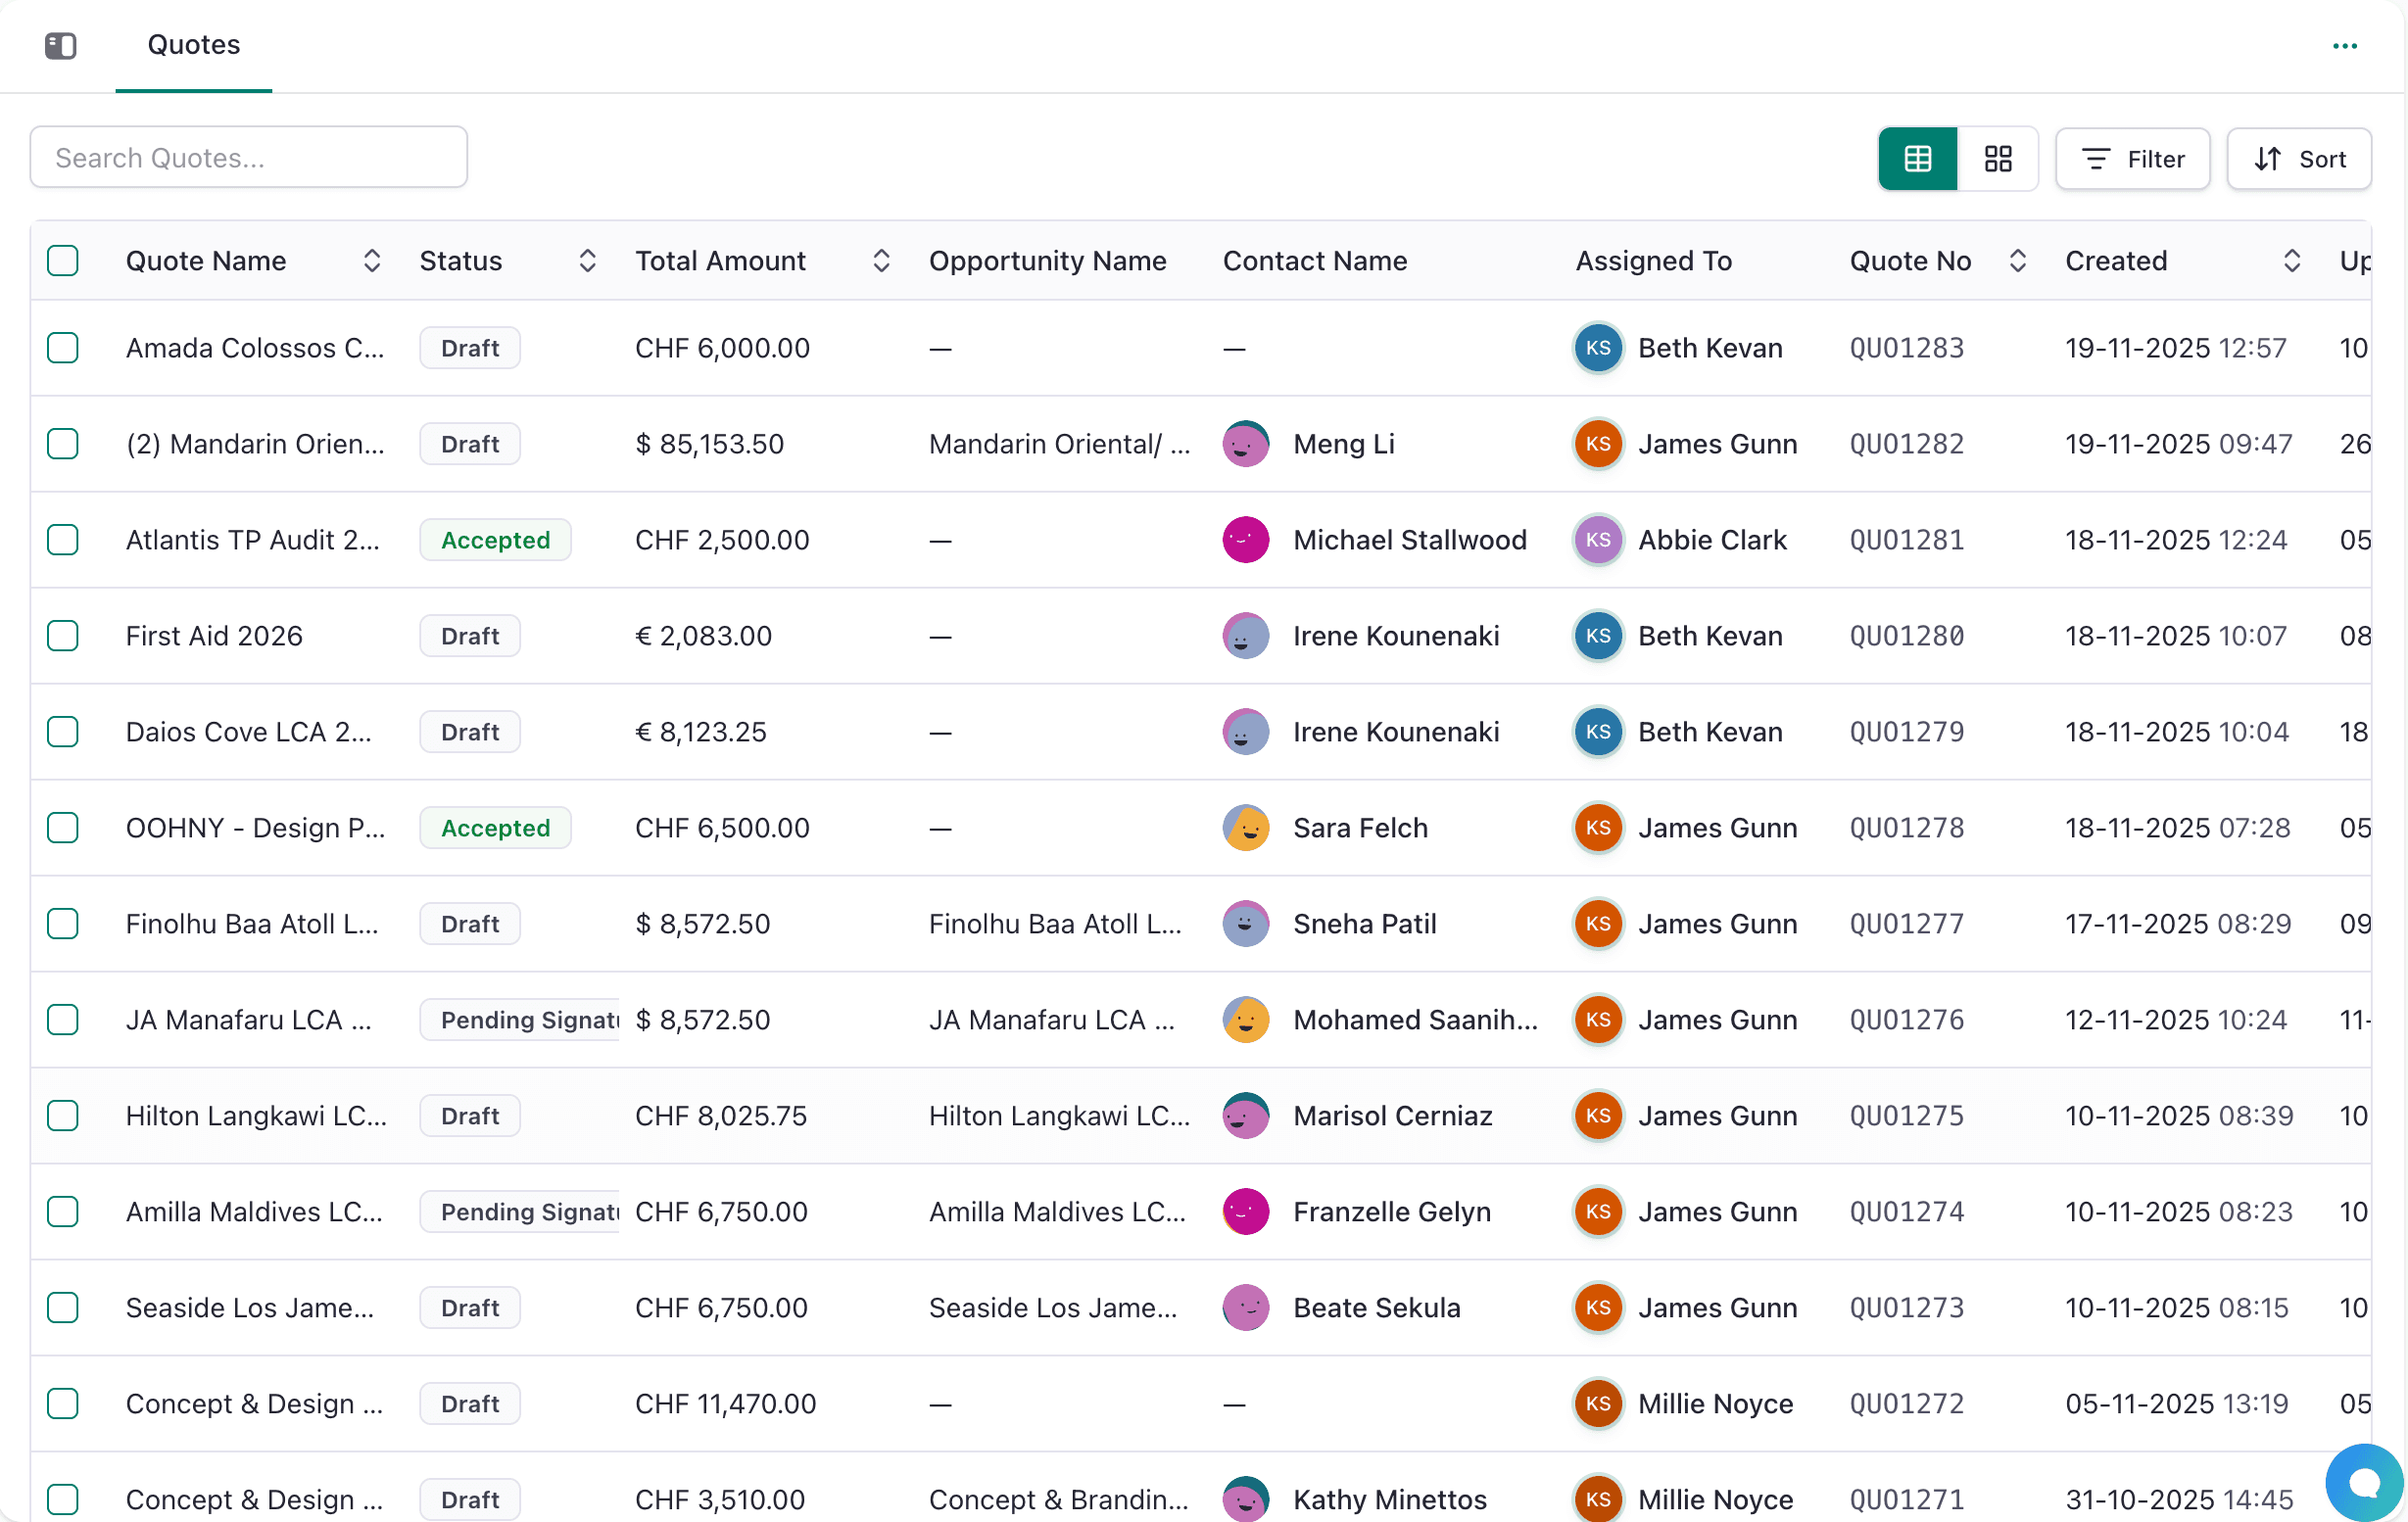2408x1522 pixels.
Task: Sort by Quote Name column arrows
Action: tap(372, 261)
